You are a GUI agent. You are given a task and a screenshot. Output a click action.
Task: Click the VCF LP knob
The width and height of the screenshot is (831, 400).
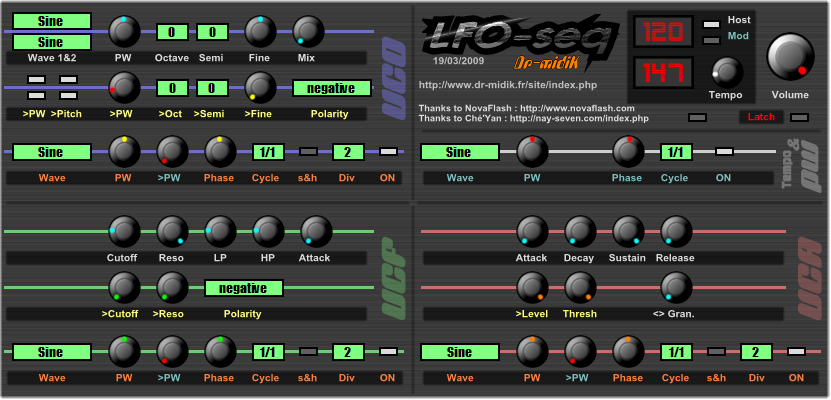click(220, 232)
